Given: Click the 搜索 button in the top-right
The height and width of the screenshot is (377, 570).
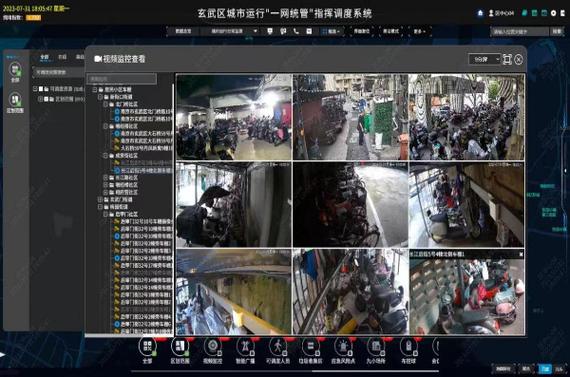Looking at the screenshot, I should click(x=557, y=32).
